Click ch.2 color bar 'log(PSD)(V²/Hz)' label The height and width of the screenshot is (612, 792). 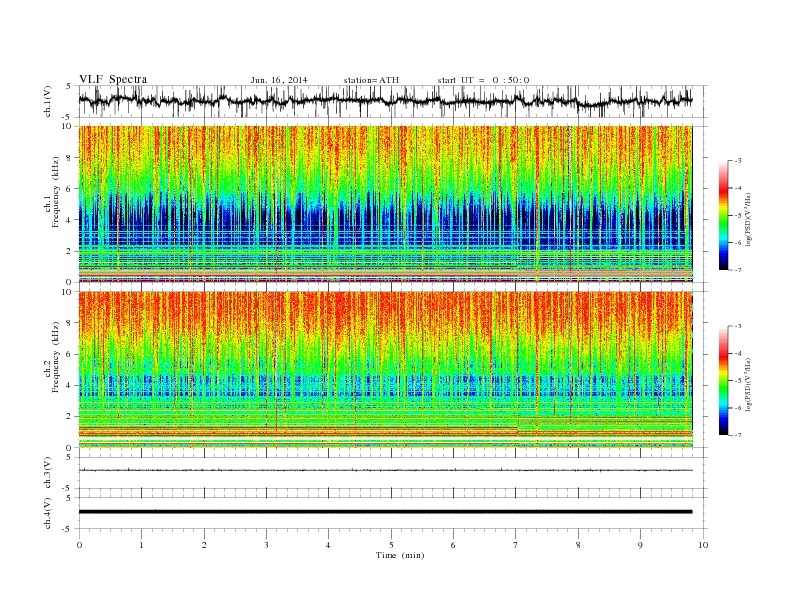(x=749, y=383)
